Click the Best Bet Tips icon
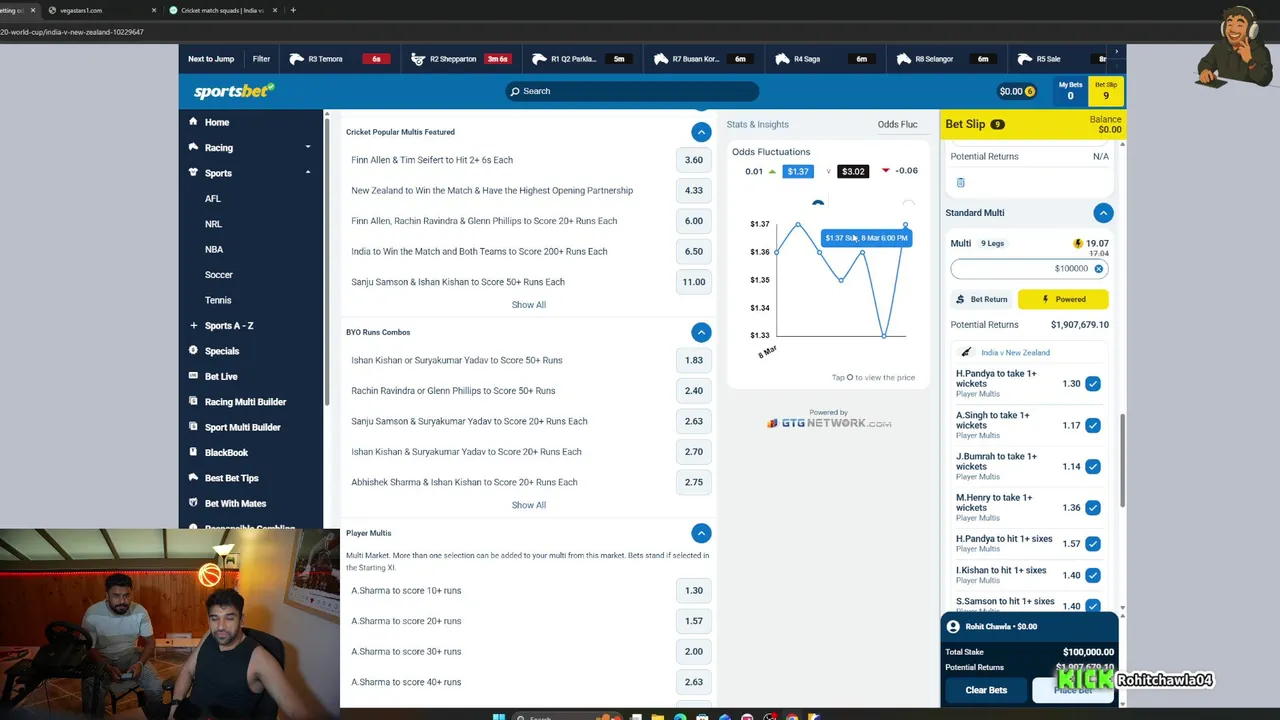Viewport: 1280px width, 720px height. (x=194, y=478)
